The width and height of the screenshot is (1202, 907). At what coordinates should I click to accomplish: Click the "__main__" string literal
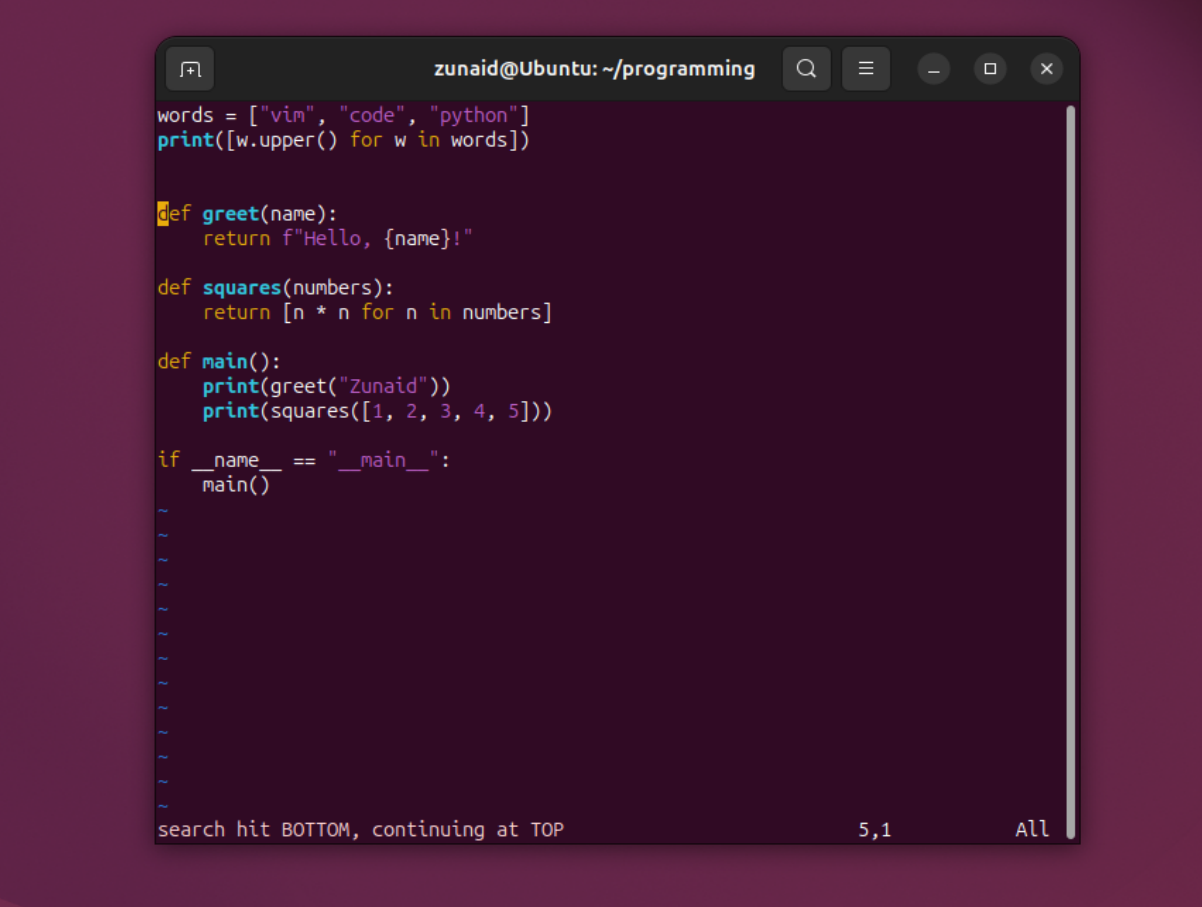[x=383, y=460]
